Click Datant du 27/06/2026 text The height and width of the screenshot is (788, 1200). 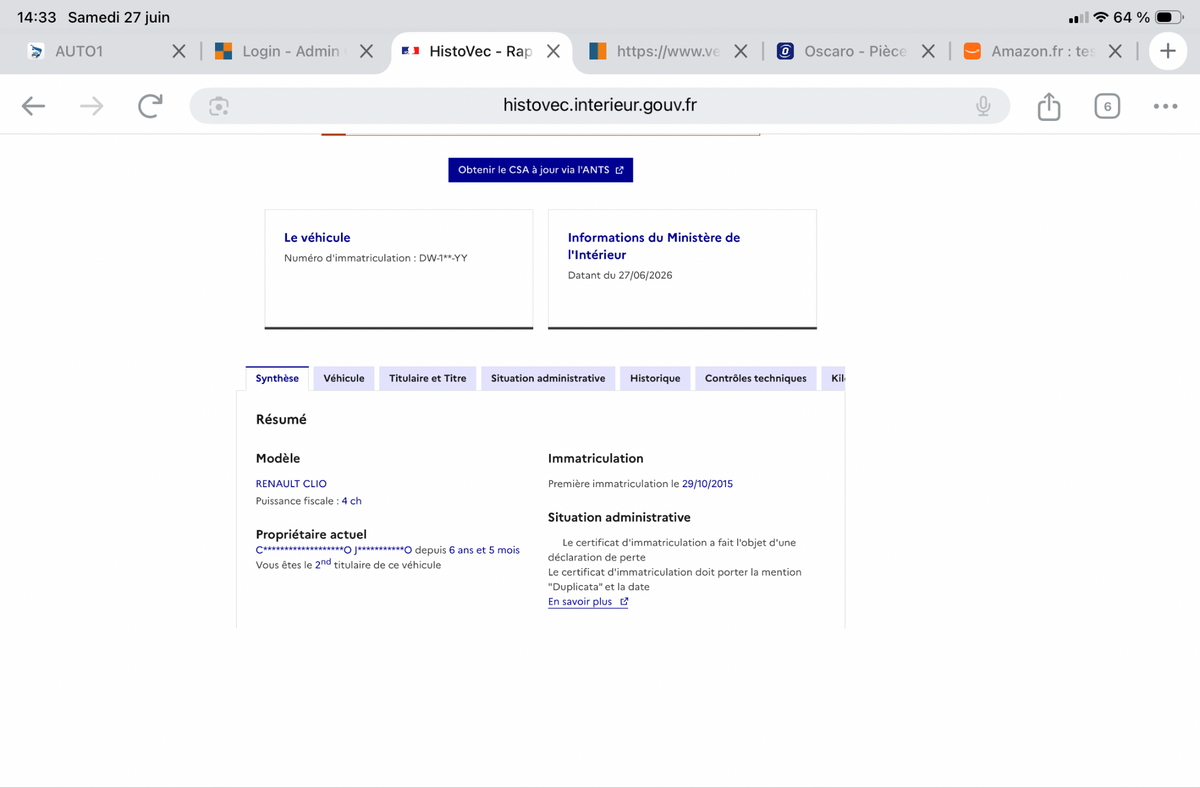pos(620,275)
